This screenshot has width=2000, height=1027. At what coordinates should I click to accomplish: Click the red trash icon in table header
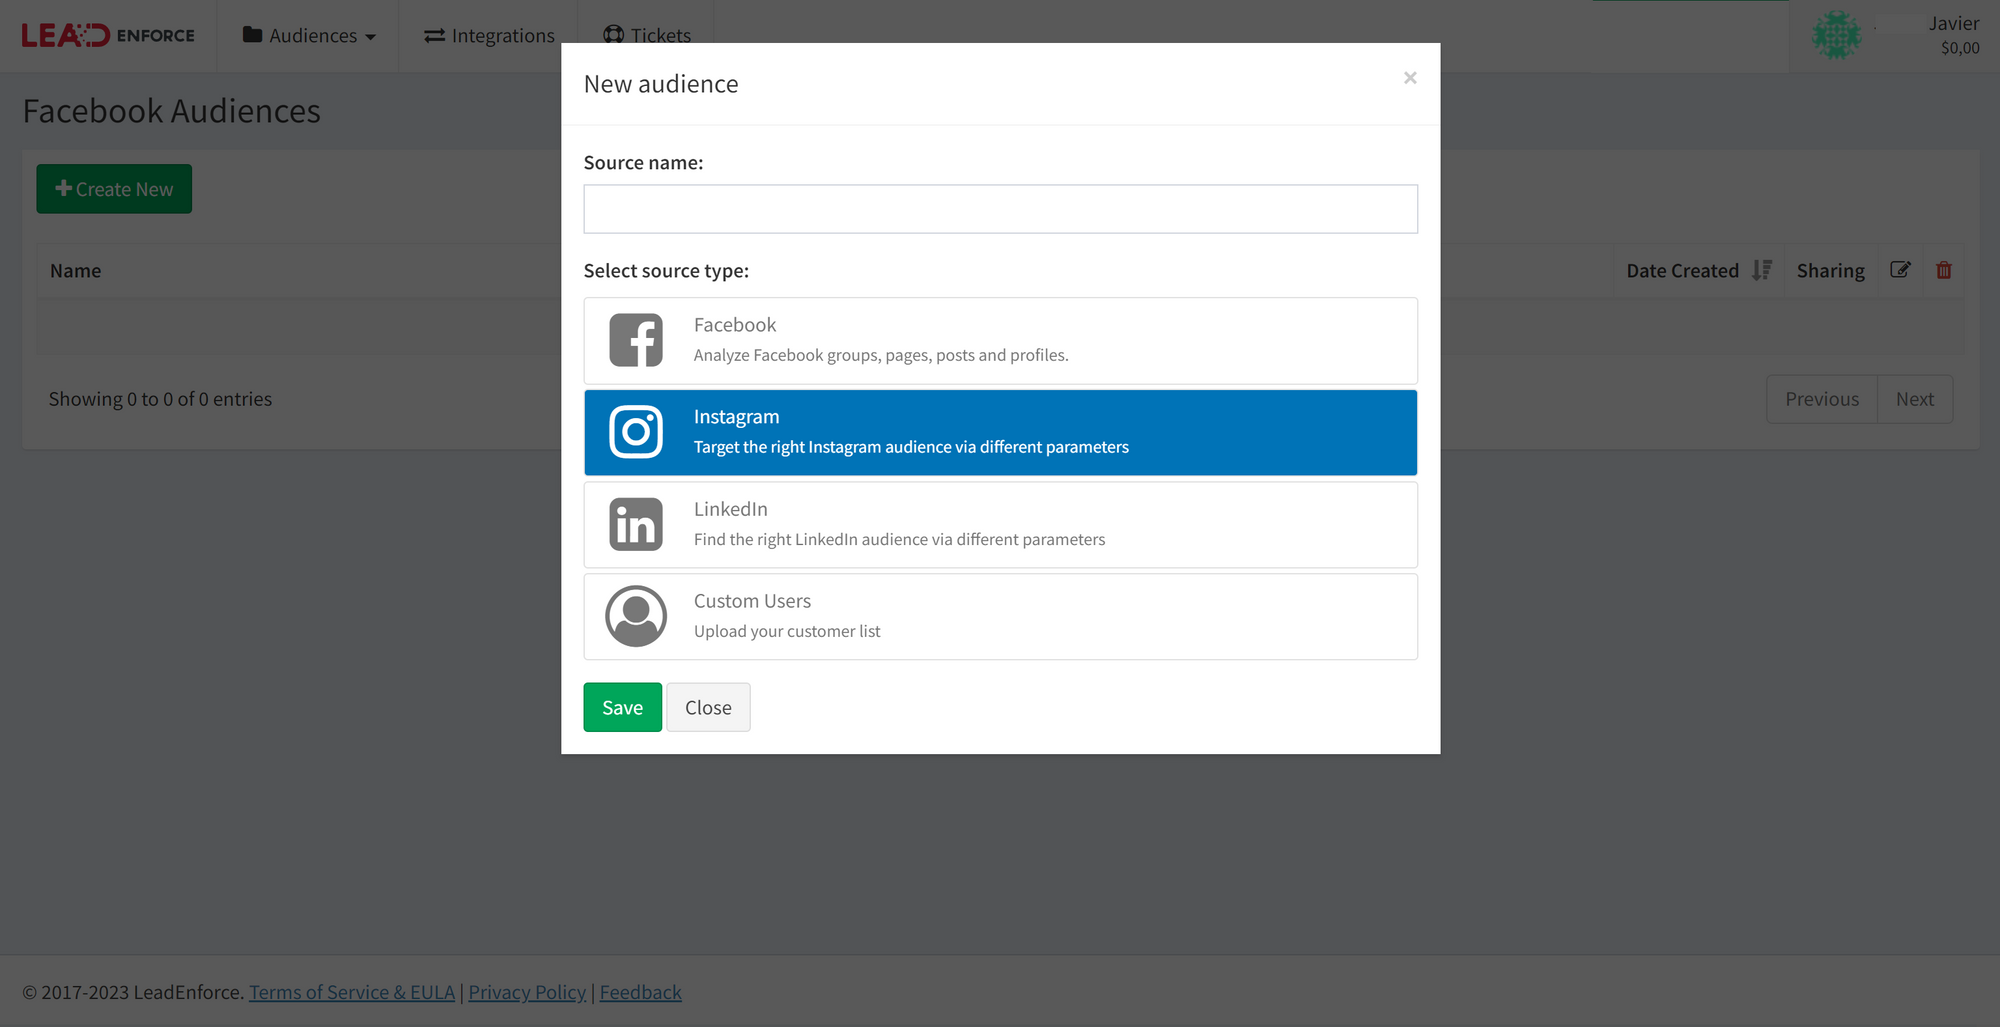pyautogui.click(x=1944, y=270)
